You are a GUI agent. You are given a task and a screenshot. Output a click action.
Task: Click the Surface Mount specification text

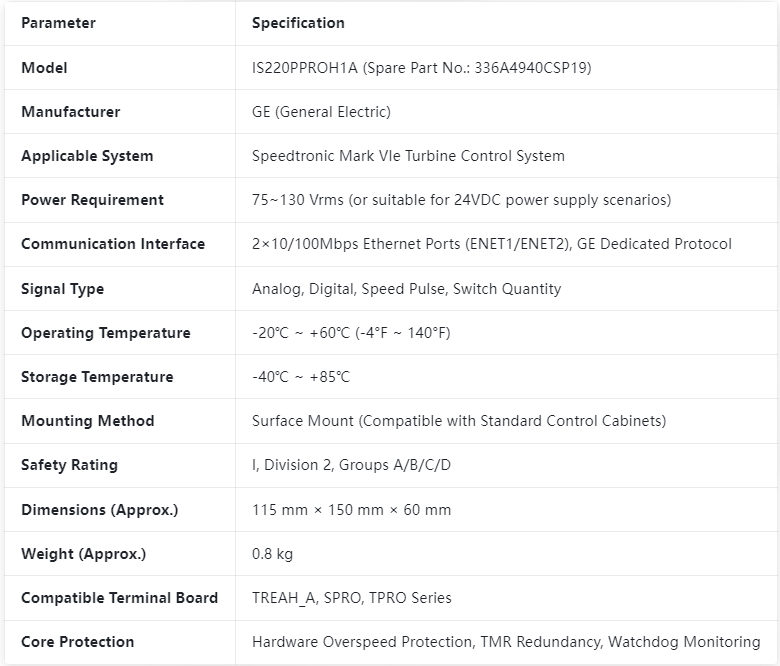(459, 421)
